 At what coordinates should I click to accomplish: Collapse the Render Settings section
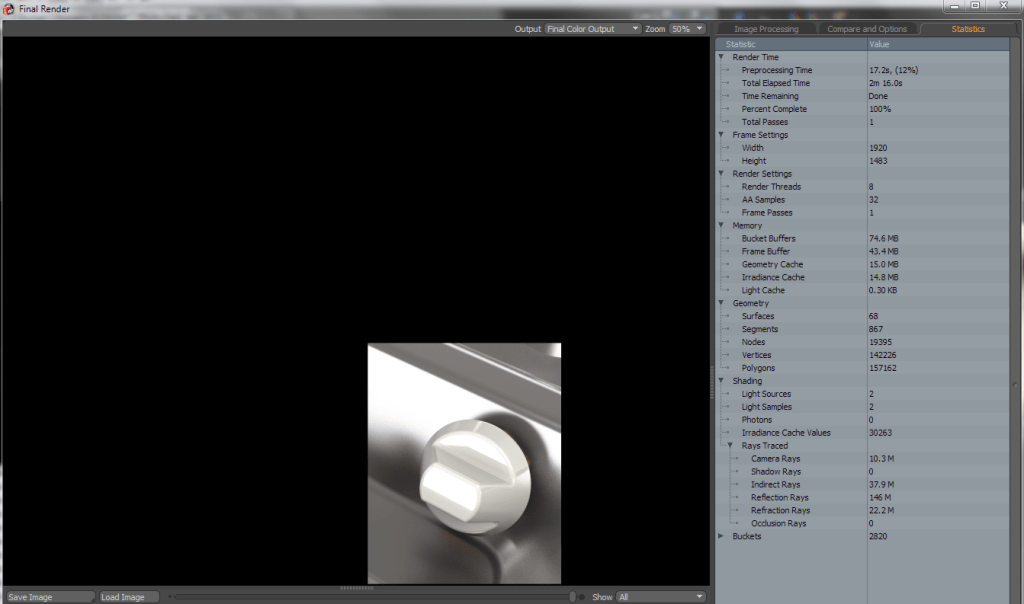pyautogui.click(x=720, y=173)
